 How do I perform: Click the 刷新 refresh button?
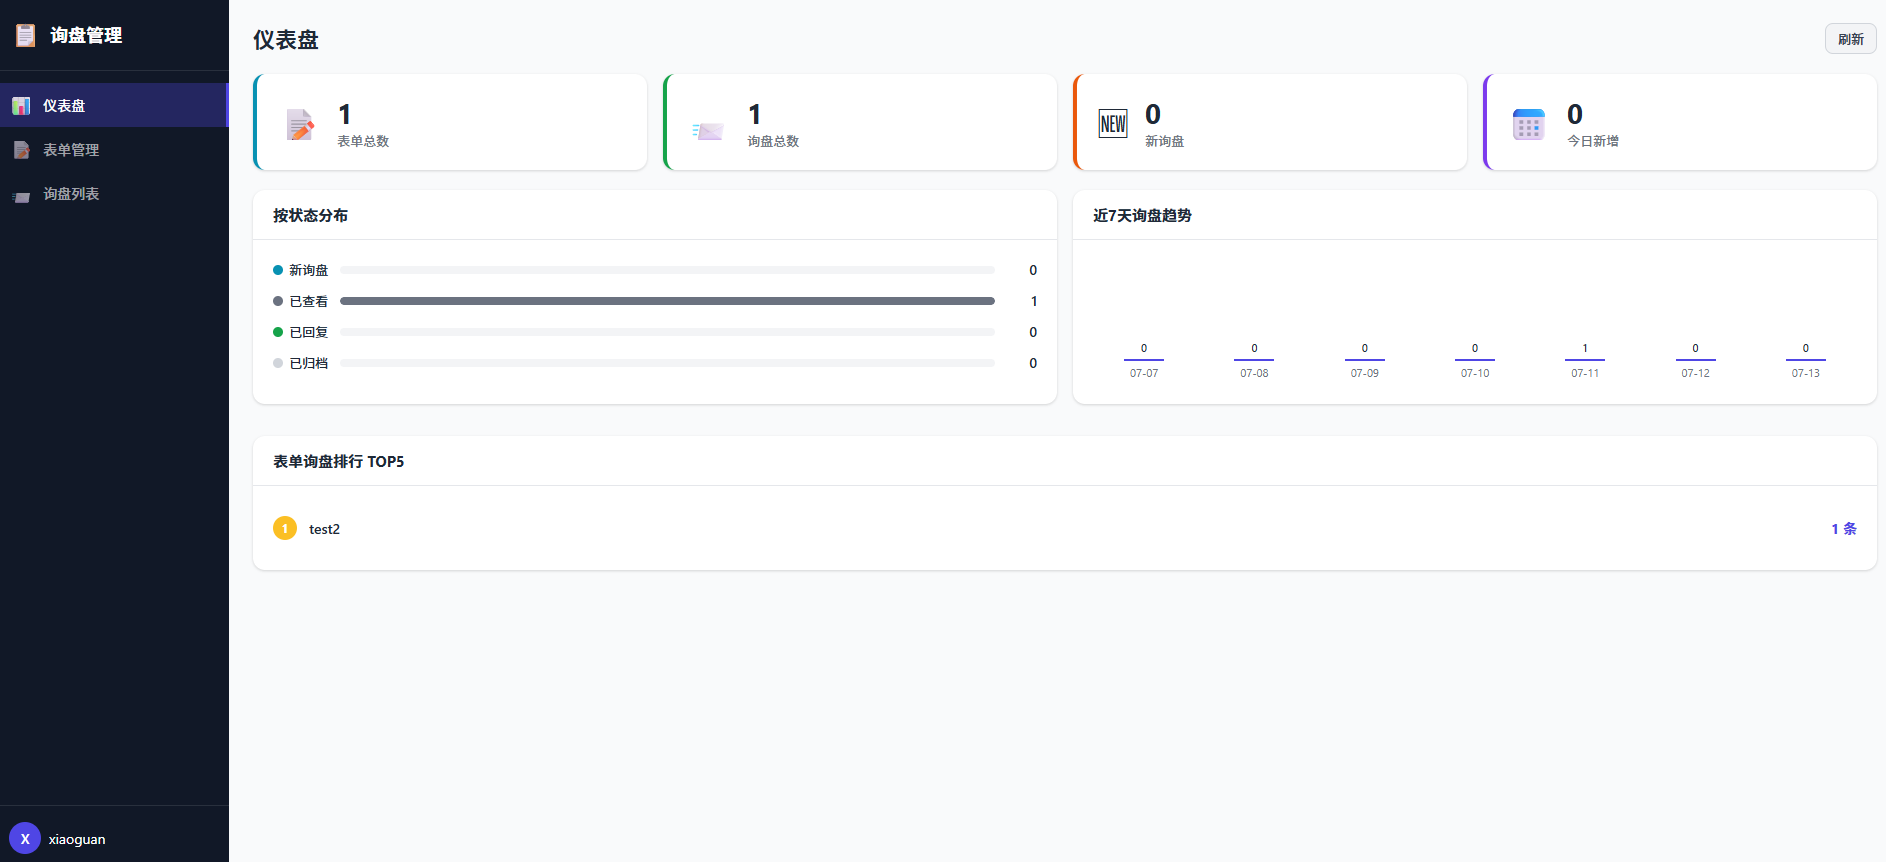point(1850,39)
